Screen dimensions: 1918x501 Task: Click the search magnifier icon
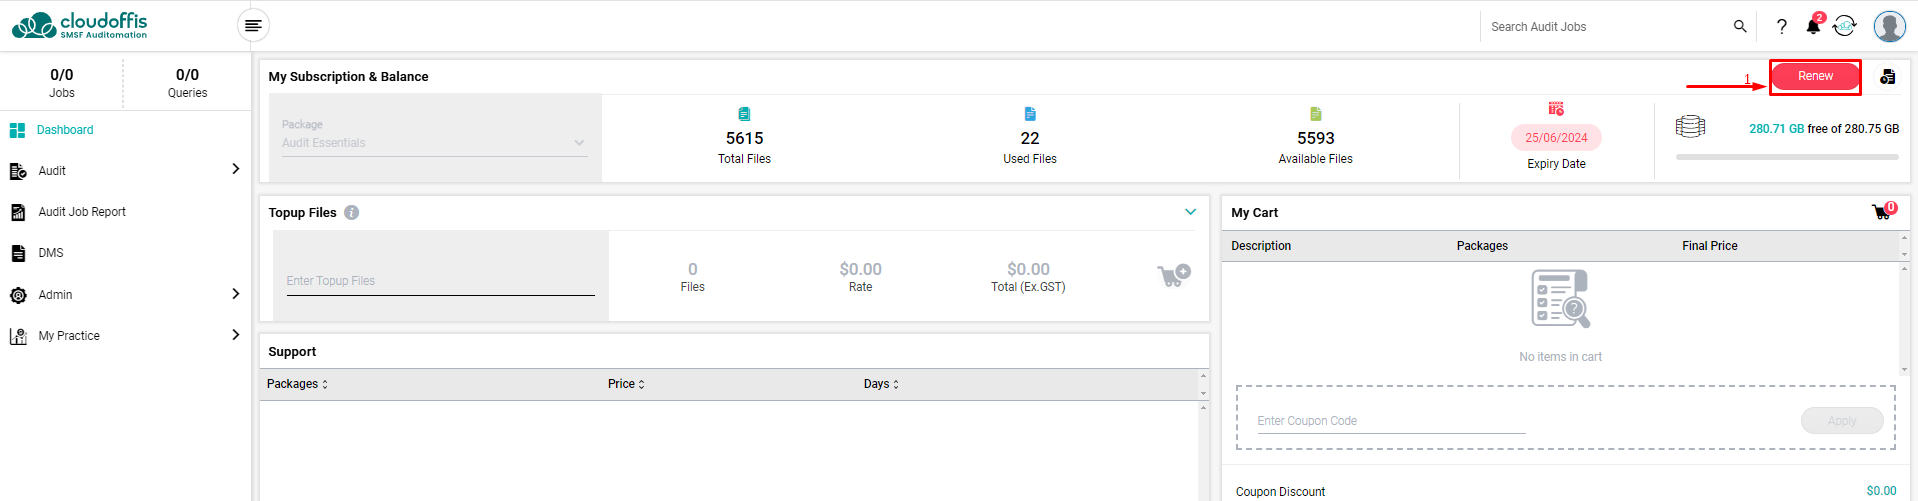(x=1740, y=26)
